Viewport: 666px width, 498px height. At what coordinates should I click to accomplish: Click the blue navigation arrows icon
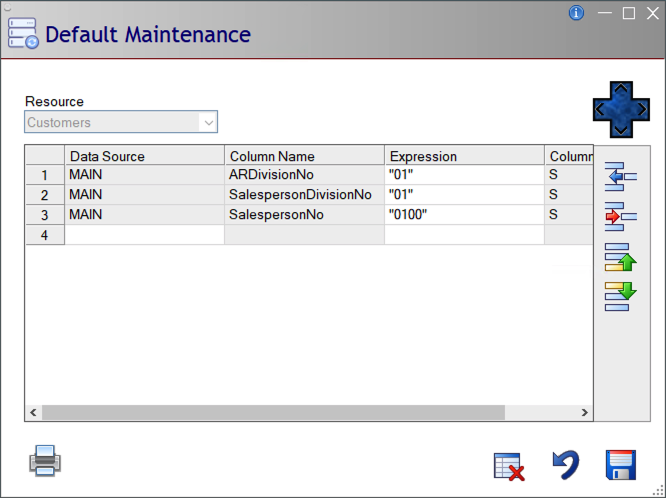tap(621, 109)
